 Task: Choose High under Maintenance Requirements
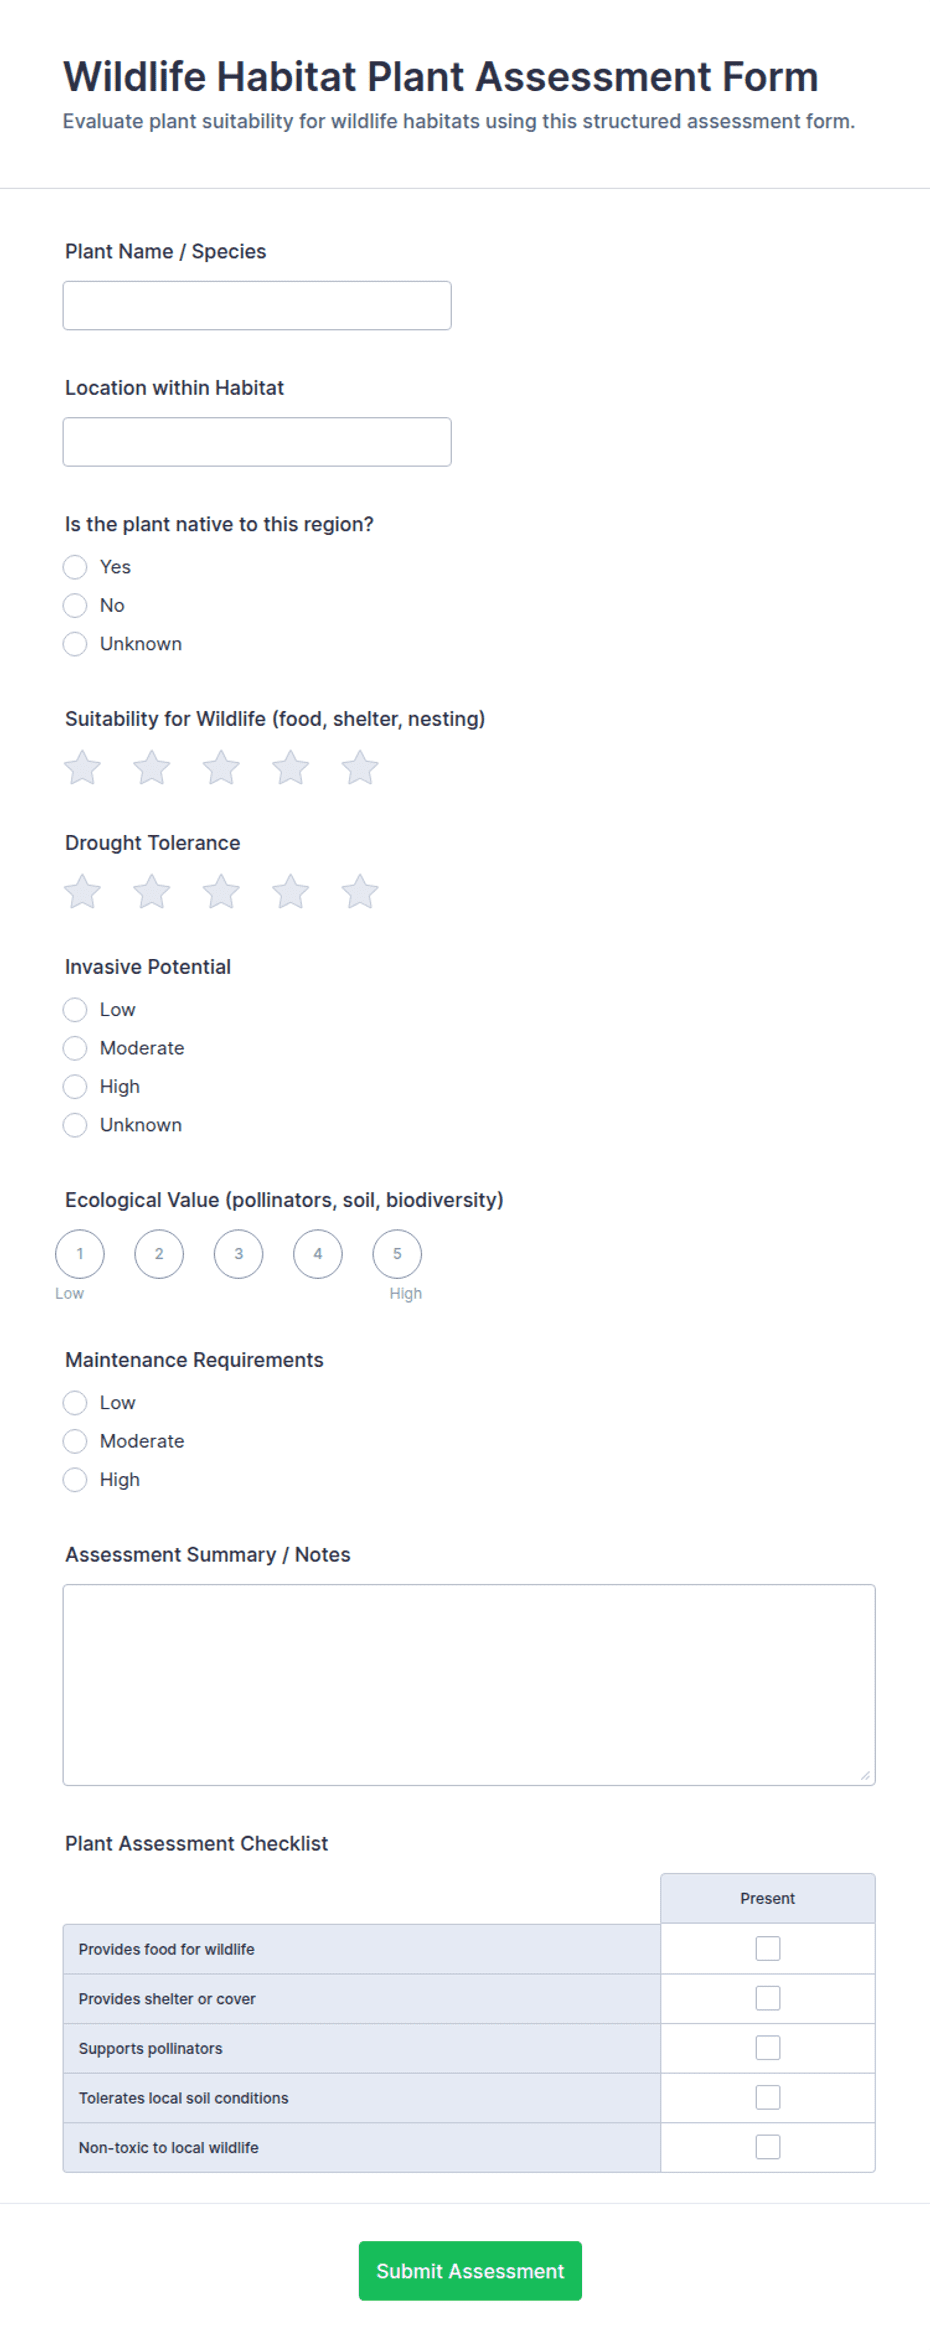[75, 1480]
